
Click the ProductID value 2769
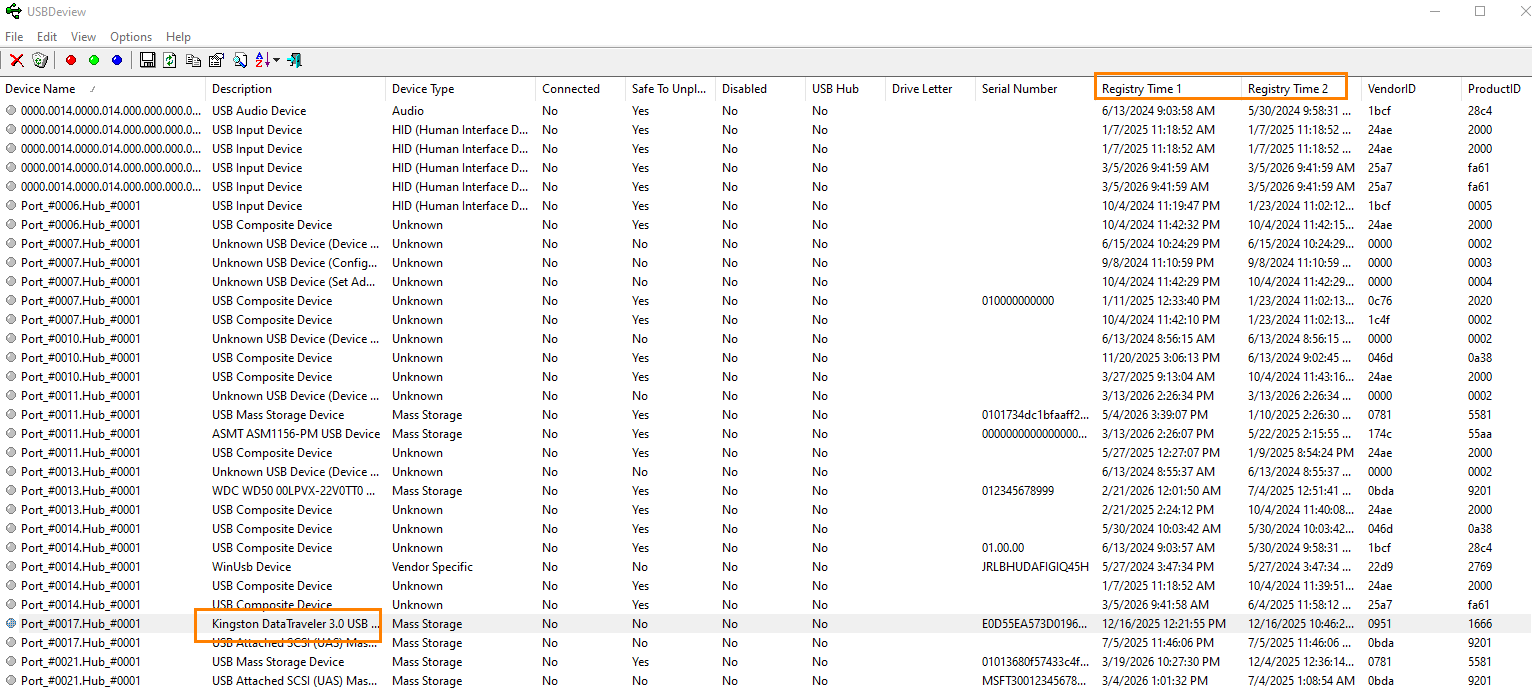pos(1480,567)
